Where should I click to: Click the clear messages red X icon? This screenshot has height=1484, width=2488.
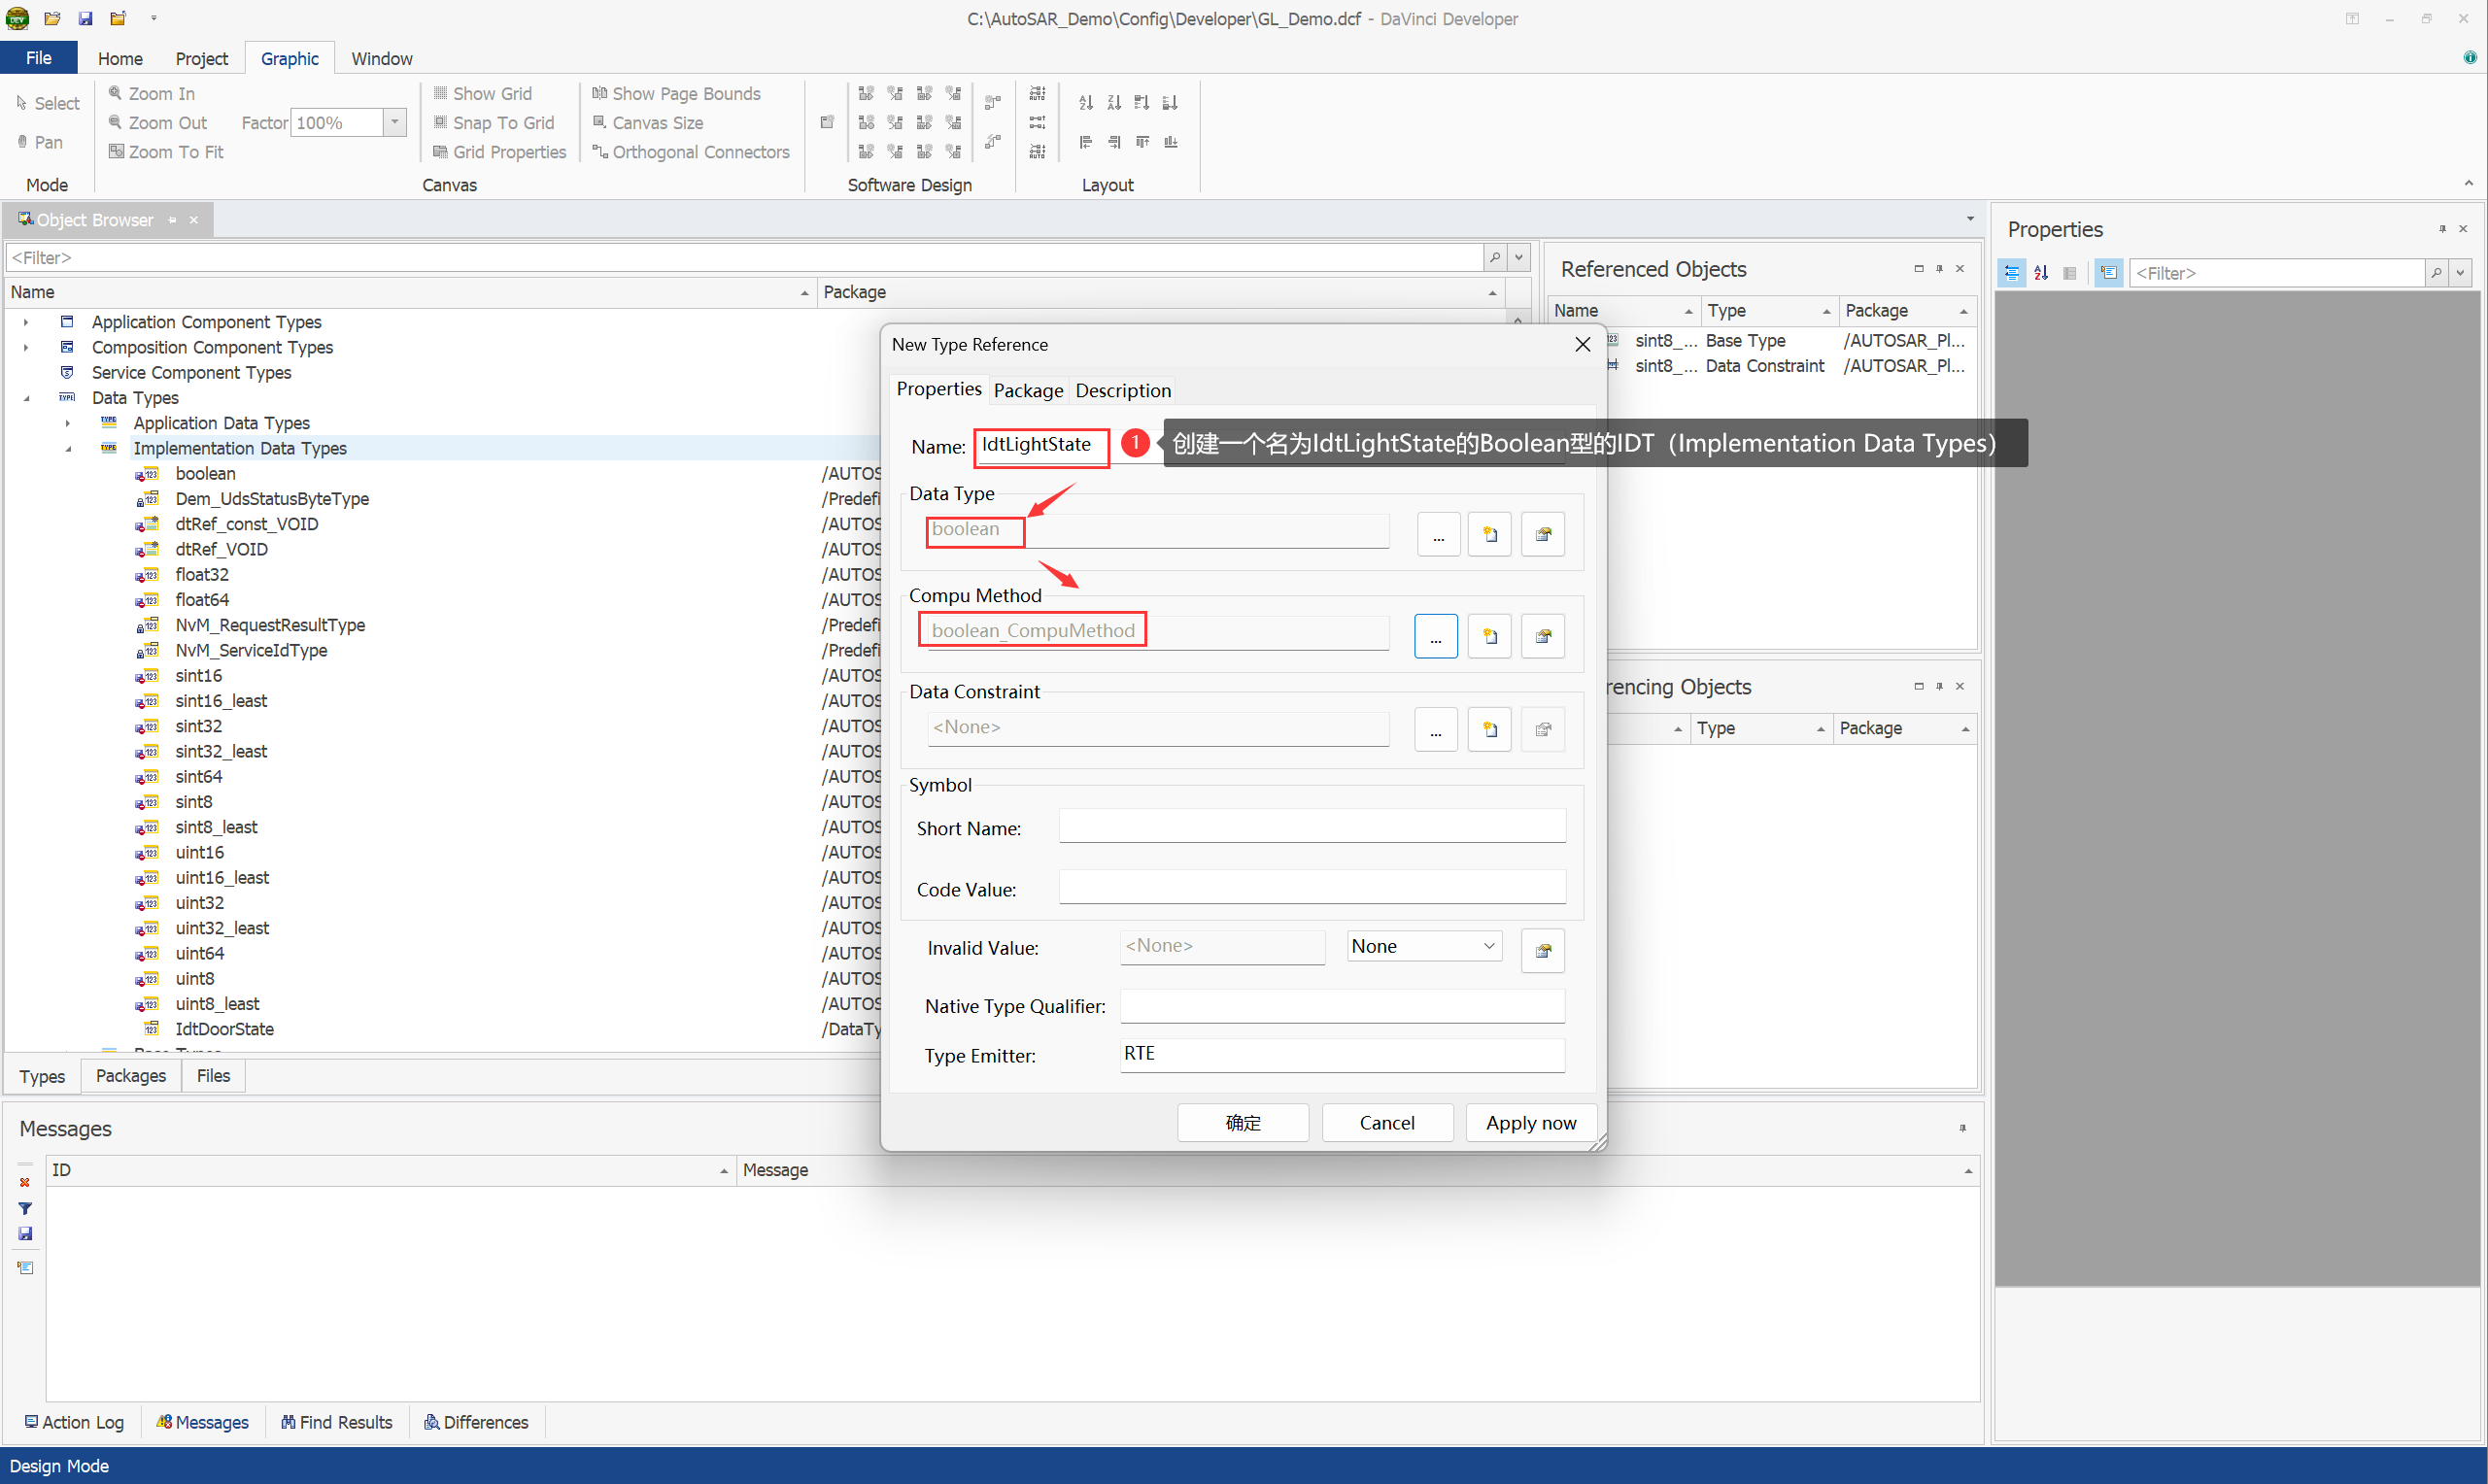pyautogui.click(x=25, y=1182)
